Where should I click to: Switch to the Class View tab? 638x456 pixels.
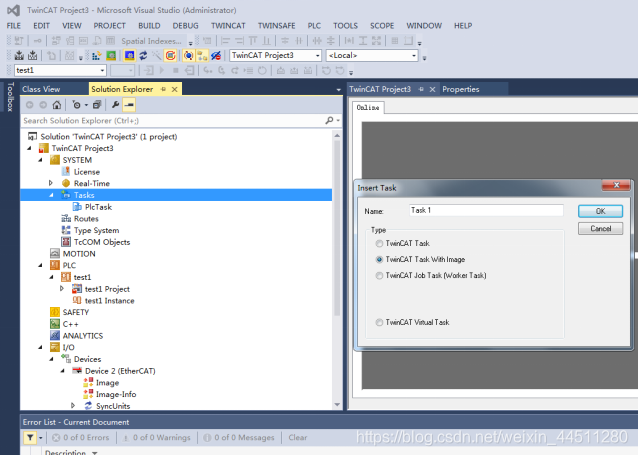pos(41,89)
